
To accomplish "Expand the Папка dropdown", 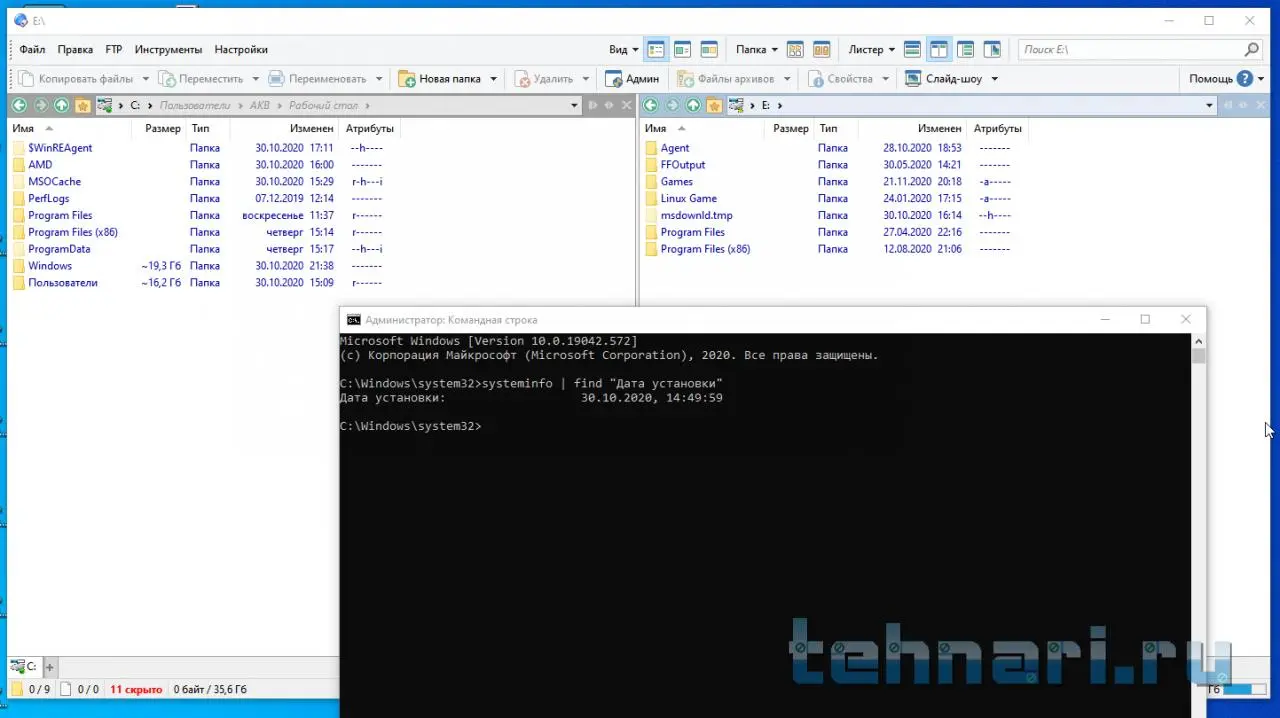I will (x=756, y=49).
